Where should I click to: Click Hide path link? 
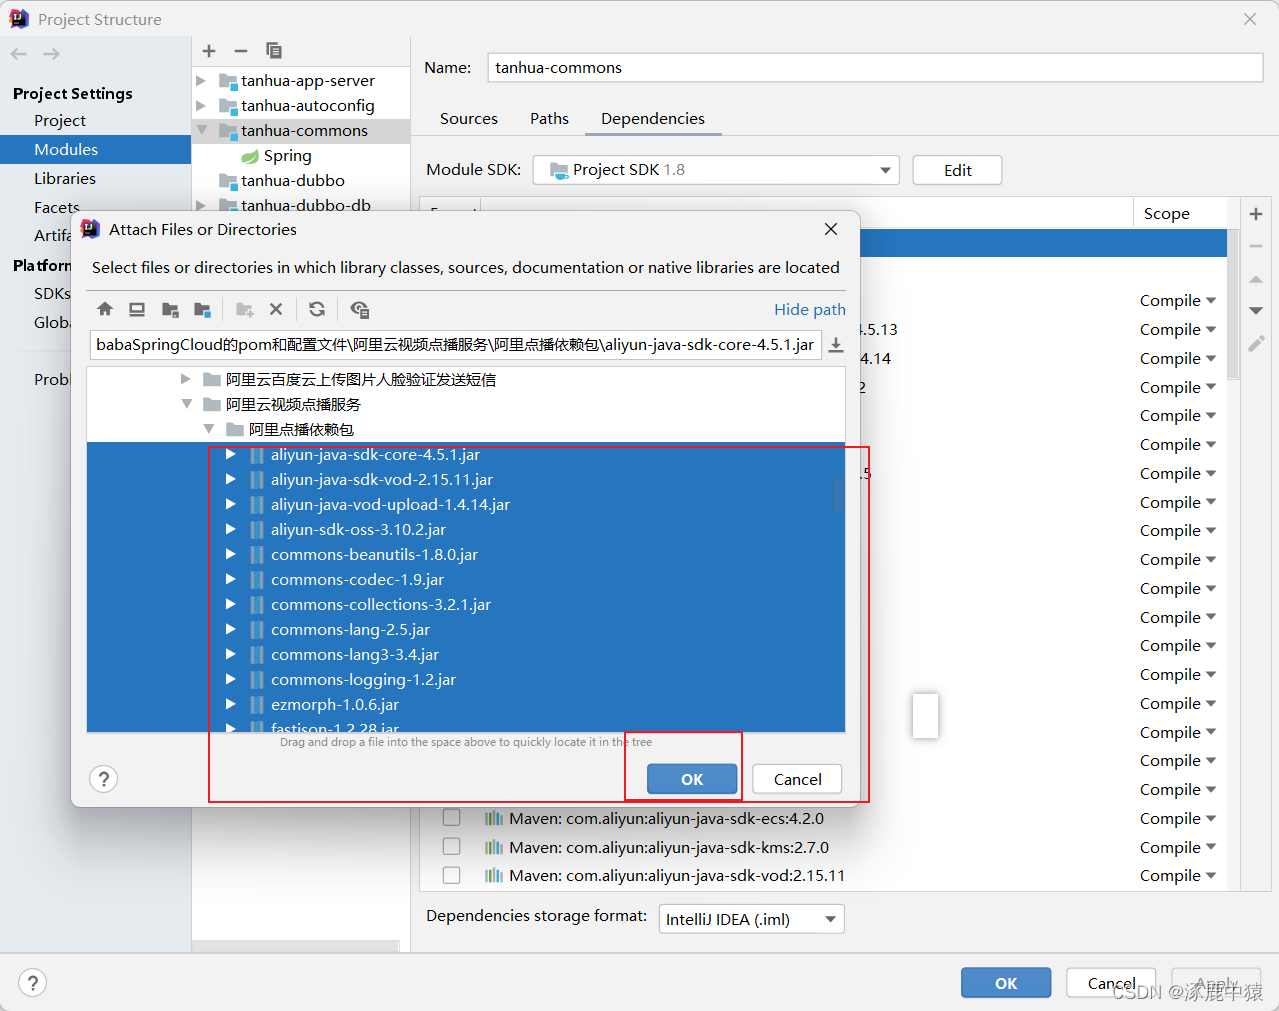point(810,309)
